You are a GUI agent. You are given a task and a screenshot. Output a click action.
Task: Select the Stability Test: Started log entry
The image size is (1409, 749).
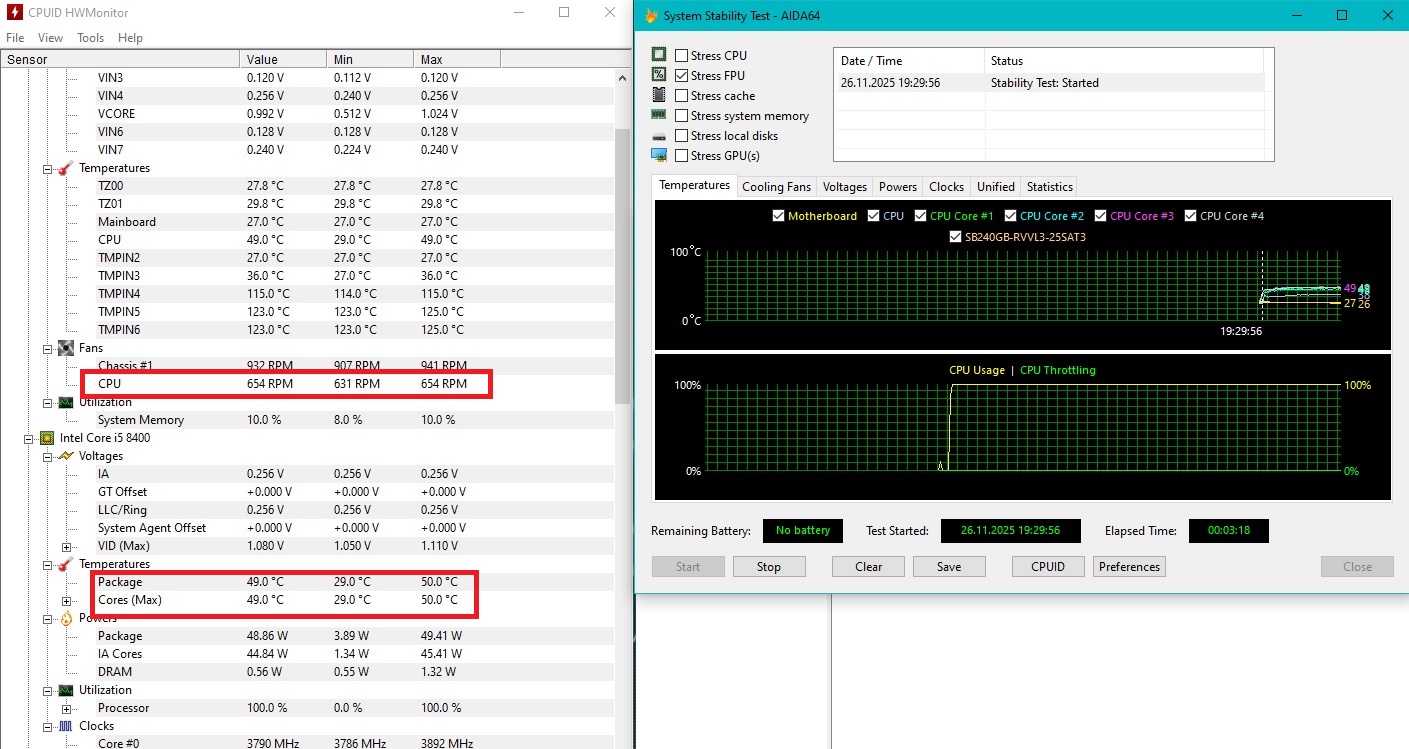click(x=1049, y=83)
